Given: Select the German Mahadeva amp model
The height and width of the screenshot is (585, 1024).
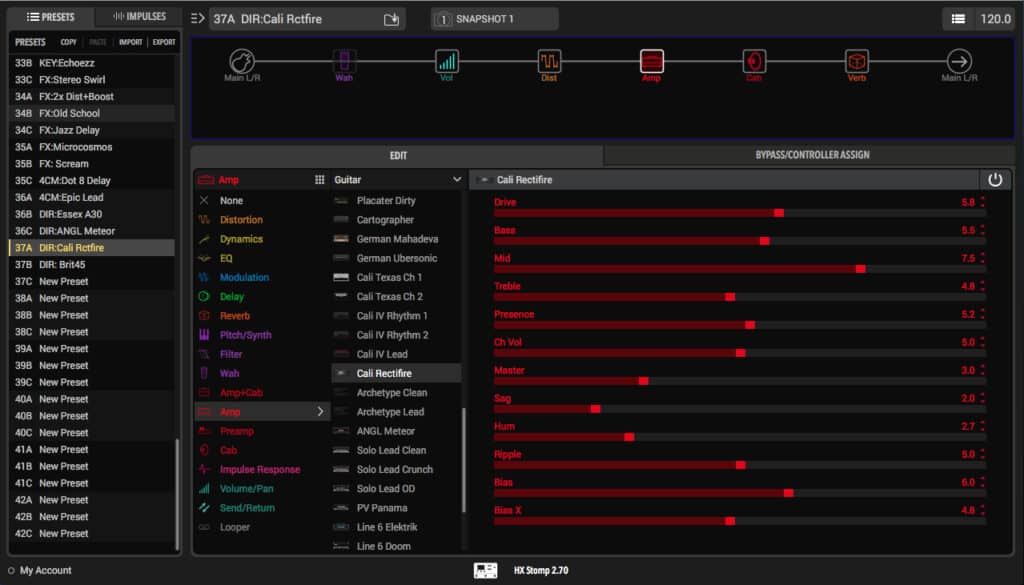Looking at the screenshot, I should (x=396, y=239).
